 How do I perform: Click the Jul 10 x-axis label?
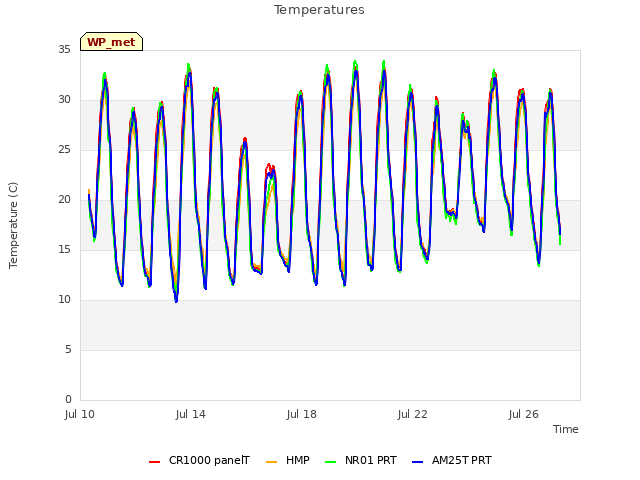pyautogui.click(x=80, y=415)
